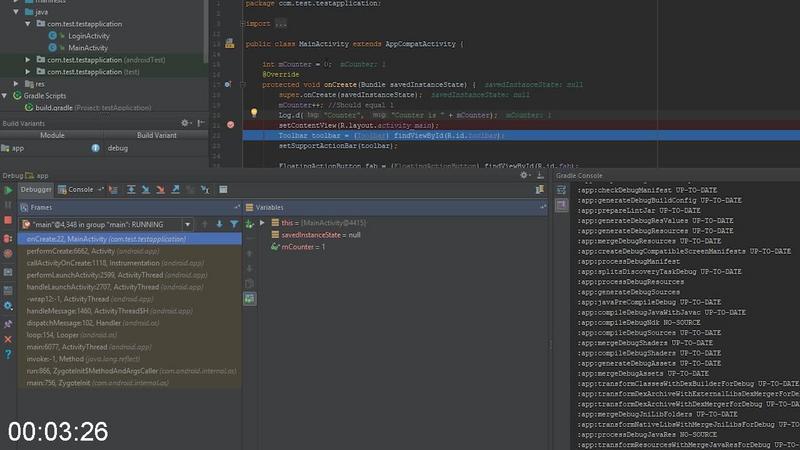This screenshot has height=450, width=800.
Task: Select the Variables panel header
Action: coord(395,208)
